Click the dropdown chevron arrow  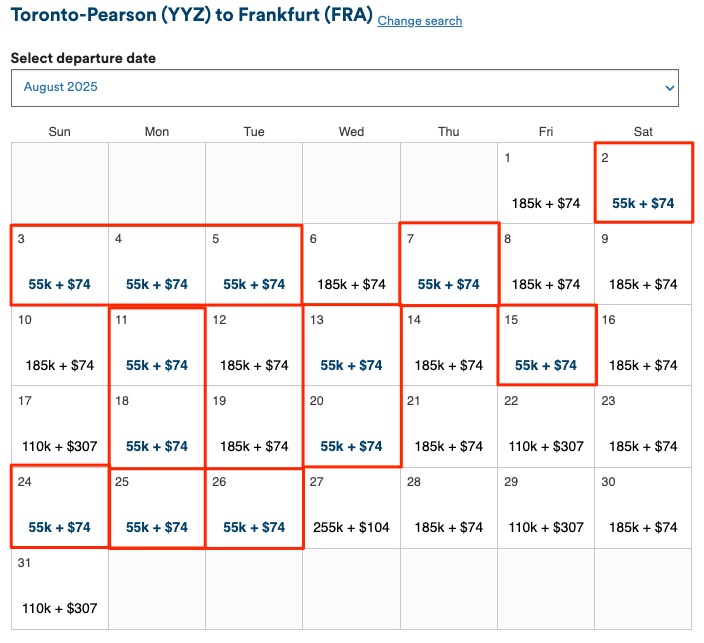click(670, 88)
